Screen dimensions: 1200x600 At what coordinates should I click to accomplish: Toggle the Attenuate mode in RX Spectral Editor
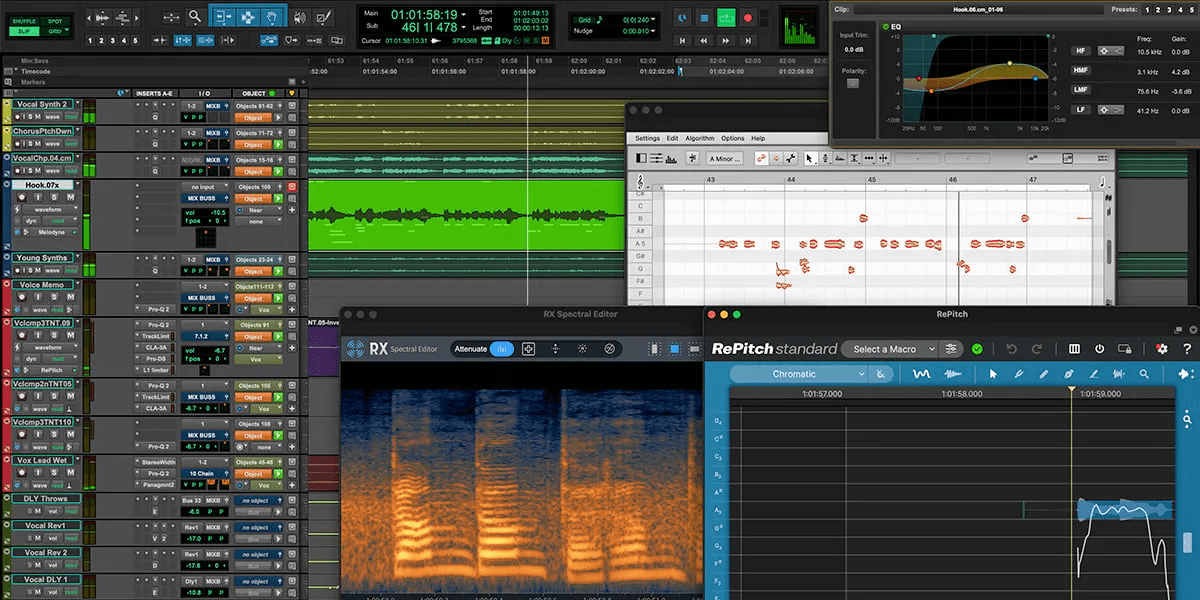point(500,348)
